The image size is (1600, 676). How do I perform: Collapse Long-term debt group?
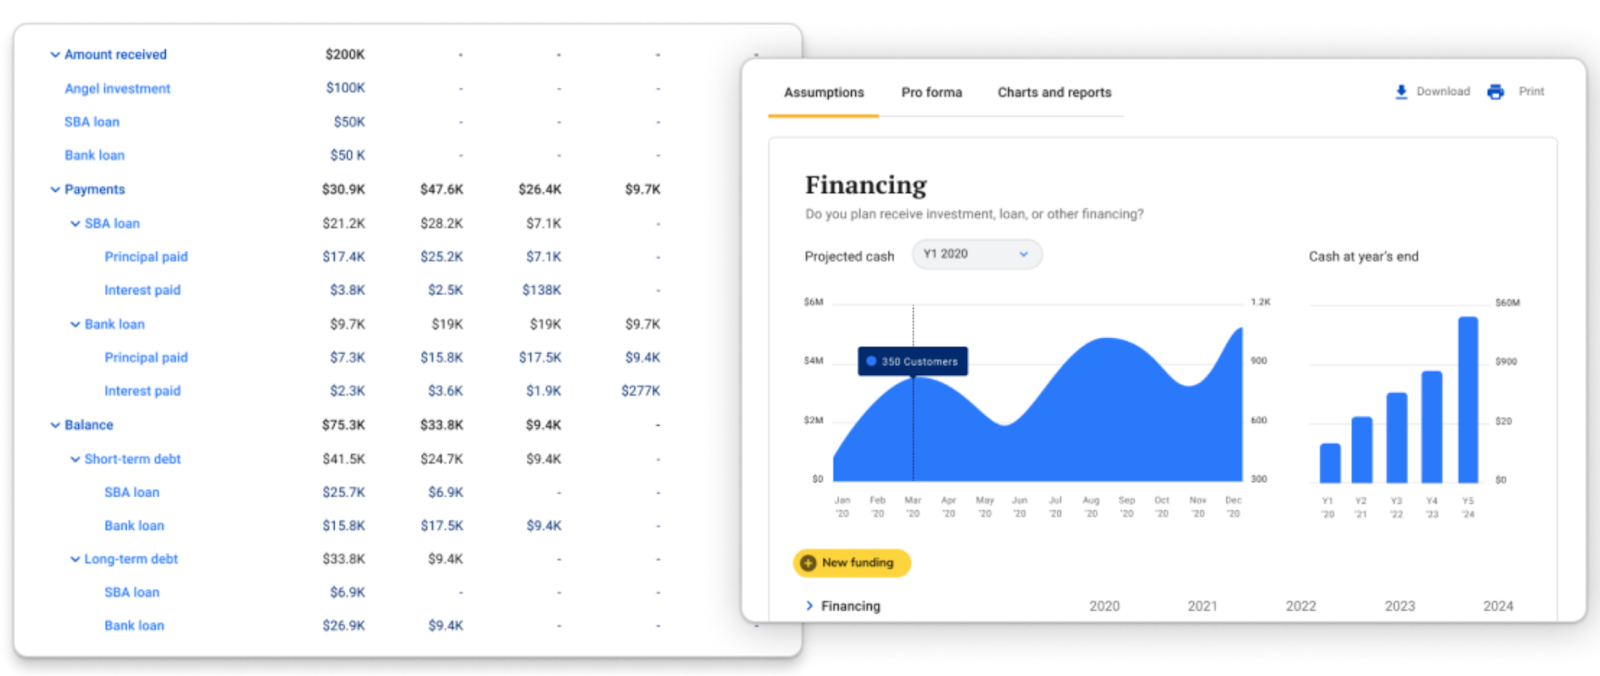point(75,559)
